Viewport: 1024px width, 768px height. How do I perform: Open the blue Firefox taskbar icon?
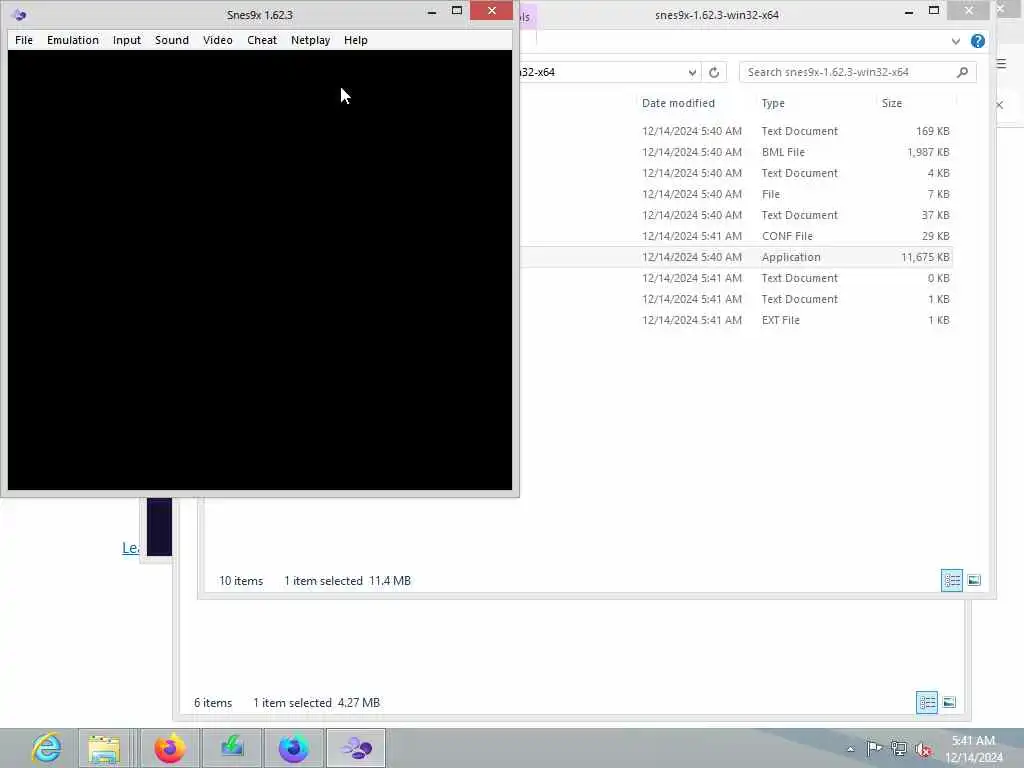(294, 748)
